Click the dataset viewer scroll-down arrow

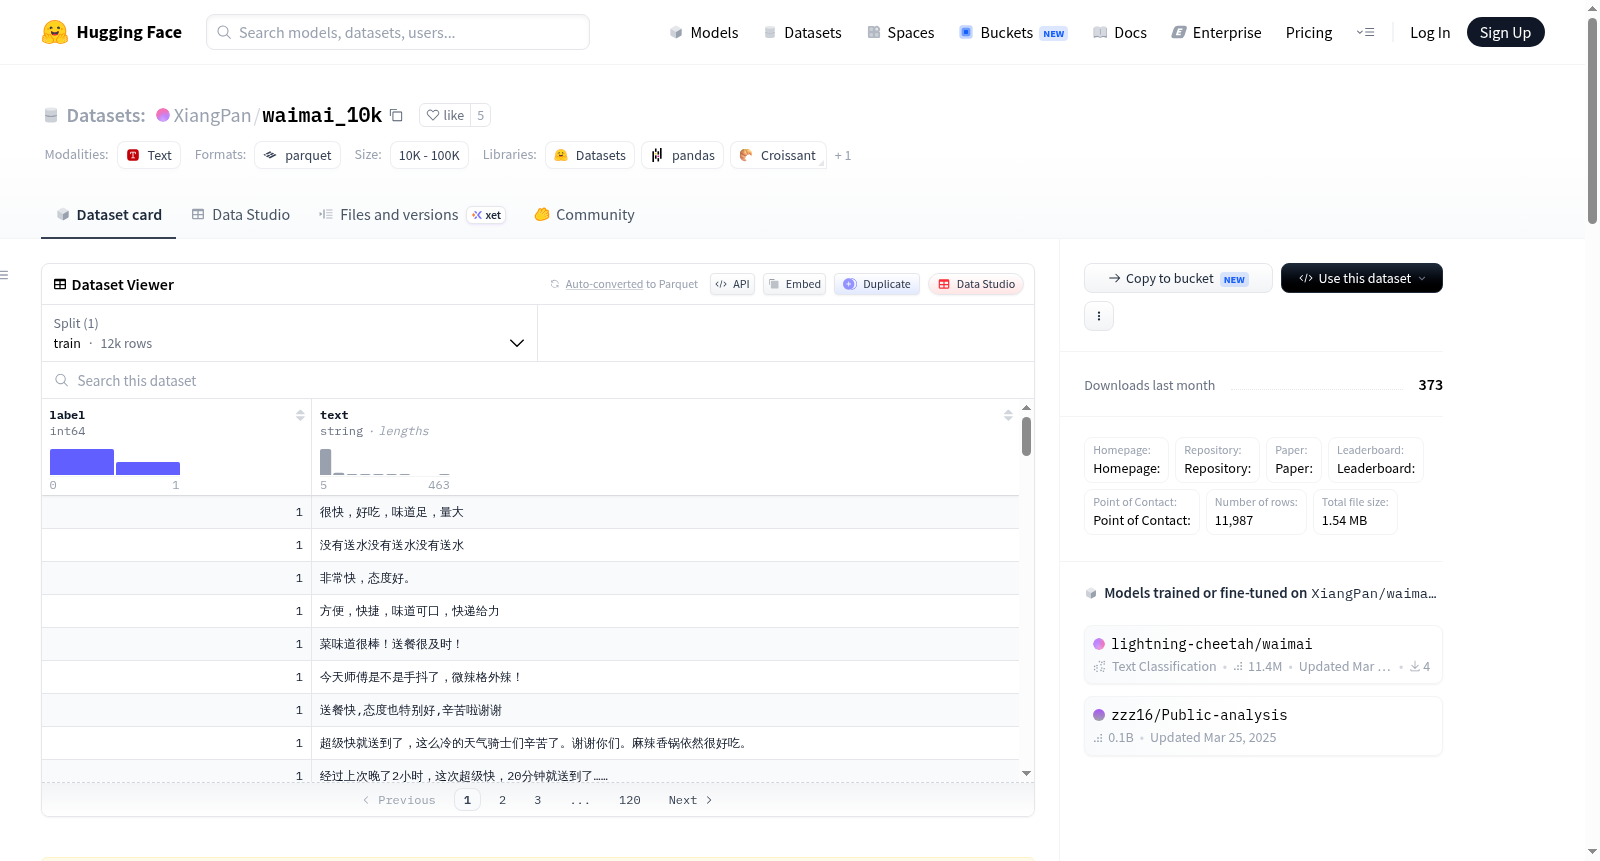click(1026, 773)
